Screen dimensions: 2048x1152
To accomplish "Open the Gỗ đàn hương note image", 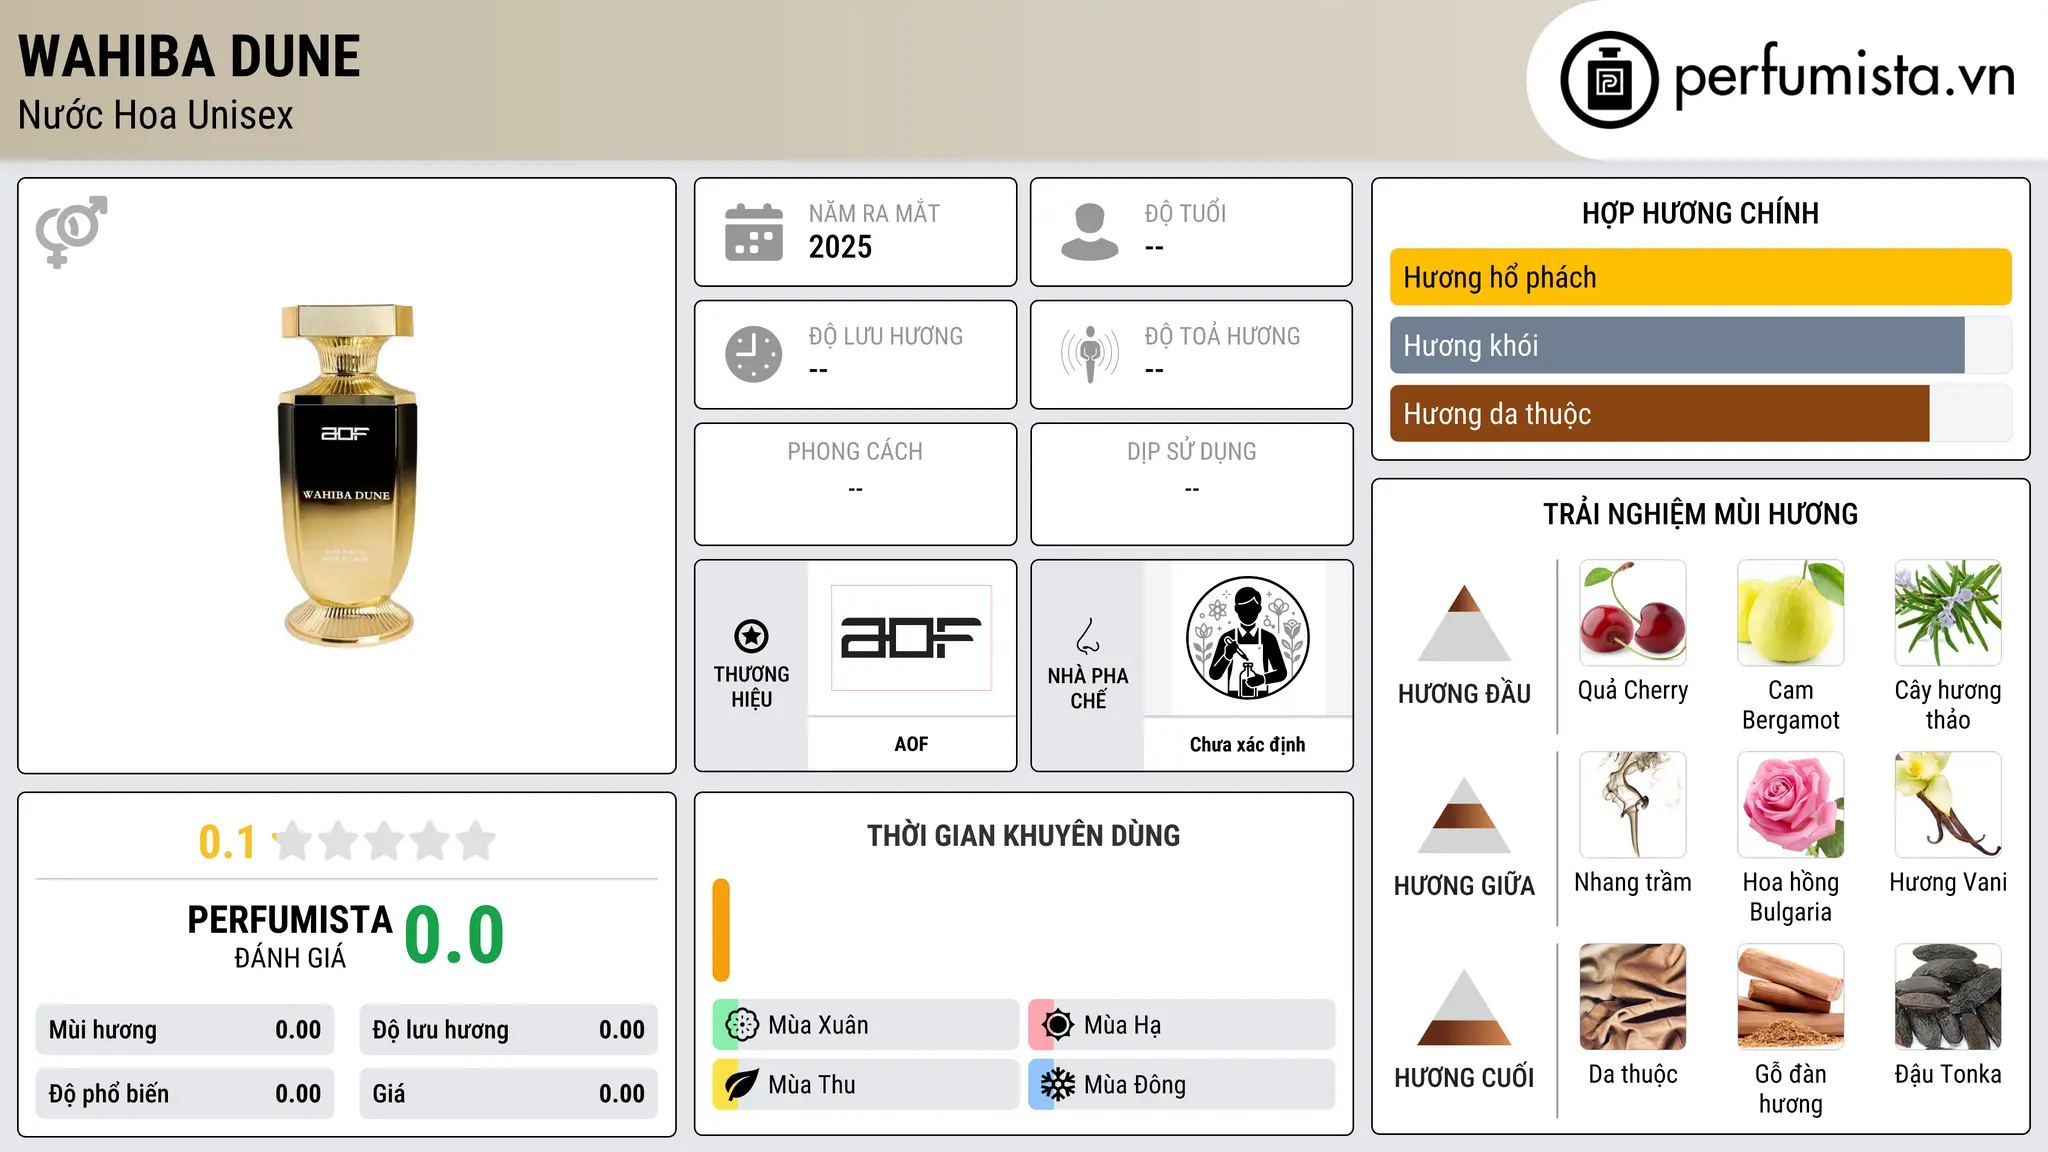I will tap(1790, 997).
